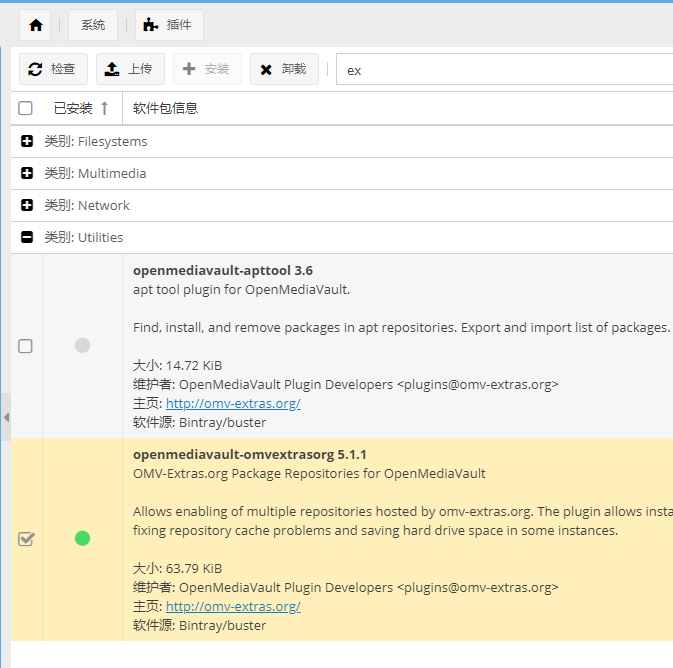Open omvextrasorg homepage link omv-extras.org
This screenshot has width=673, height=668.
pyautogui.click(x=233, y=607)
